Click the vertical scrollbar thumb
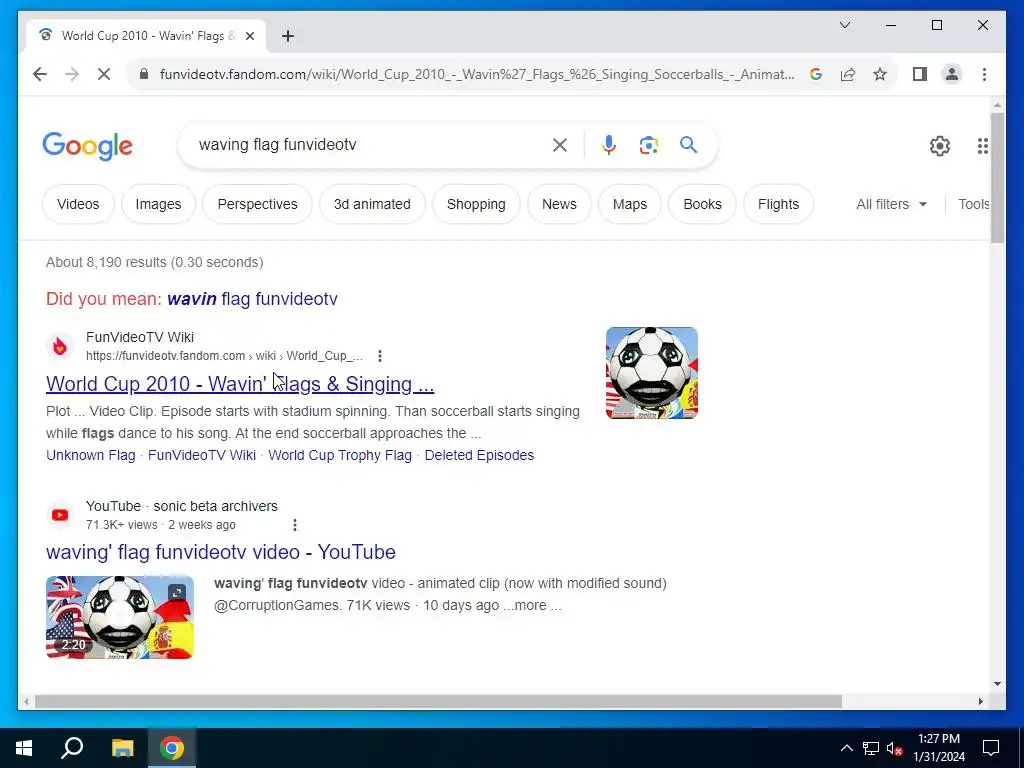The image size is (1024, 768). 997,178
